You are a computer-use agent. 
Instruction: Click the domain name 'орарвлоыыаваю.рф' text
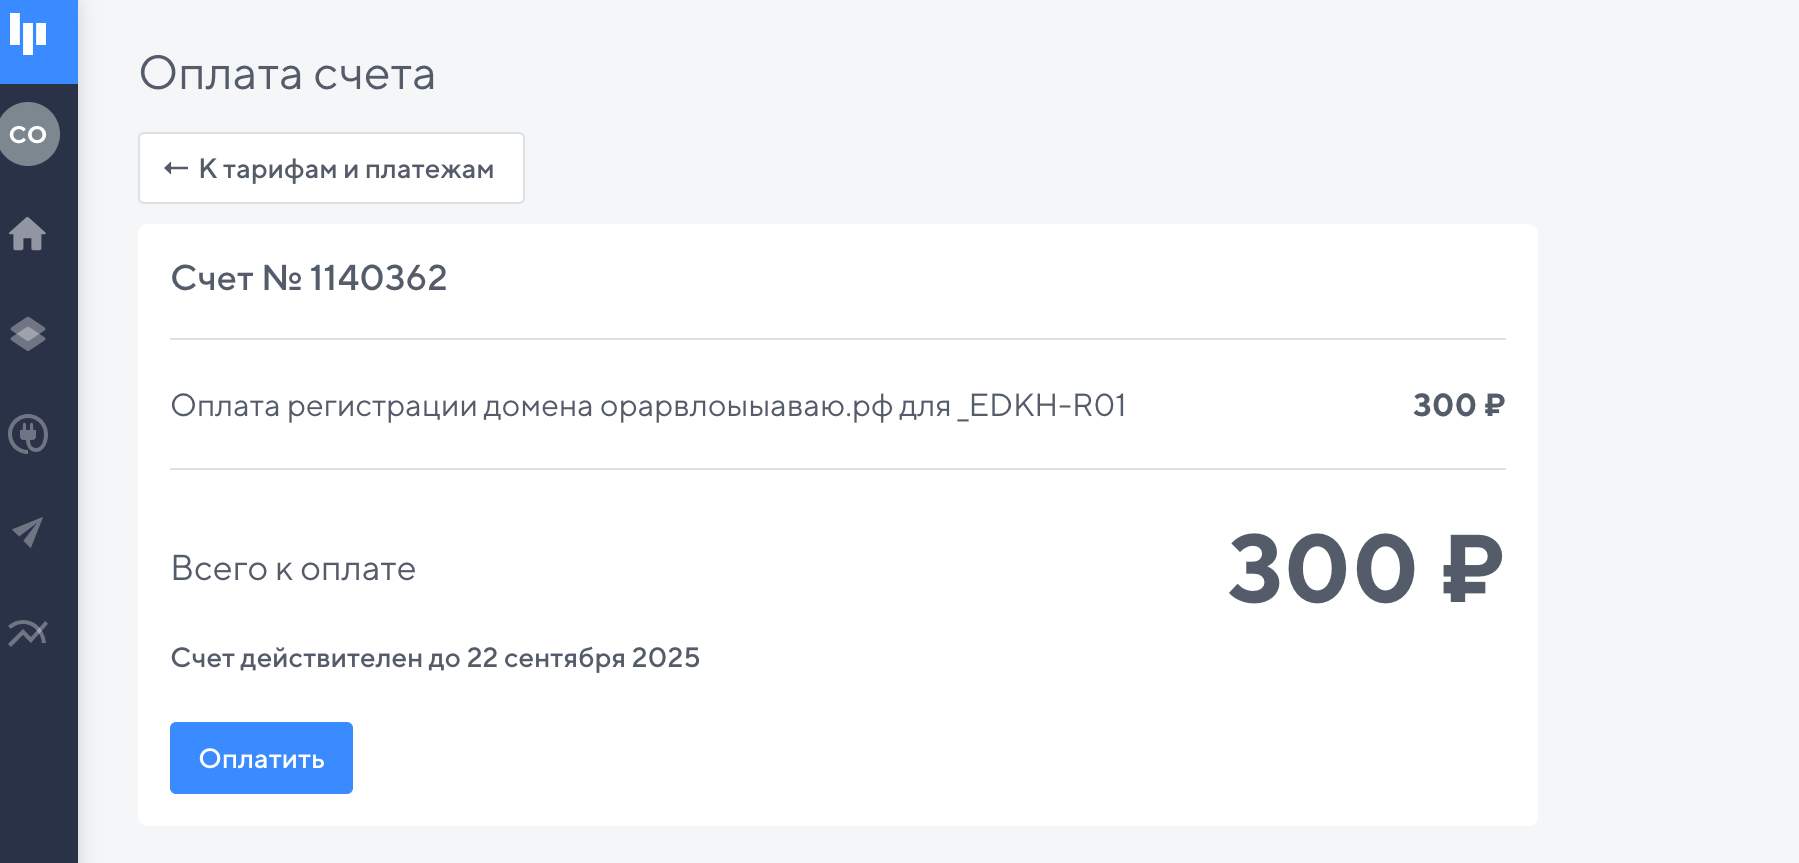pyautogui.click(x=746, y=407)
